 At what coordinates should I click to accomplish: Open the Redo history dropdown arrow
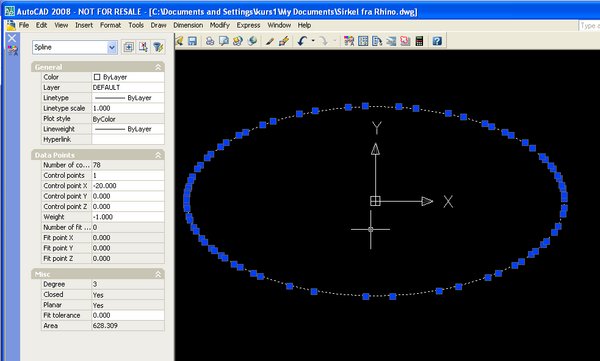pos(334,41)
